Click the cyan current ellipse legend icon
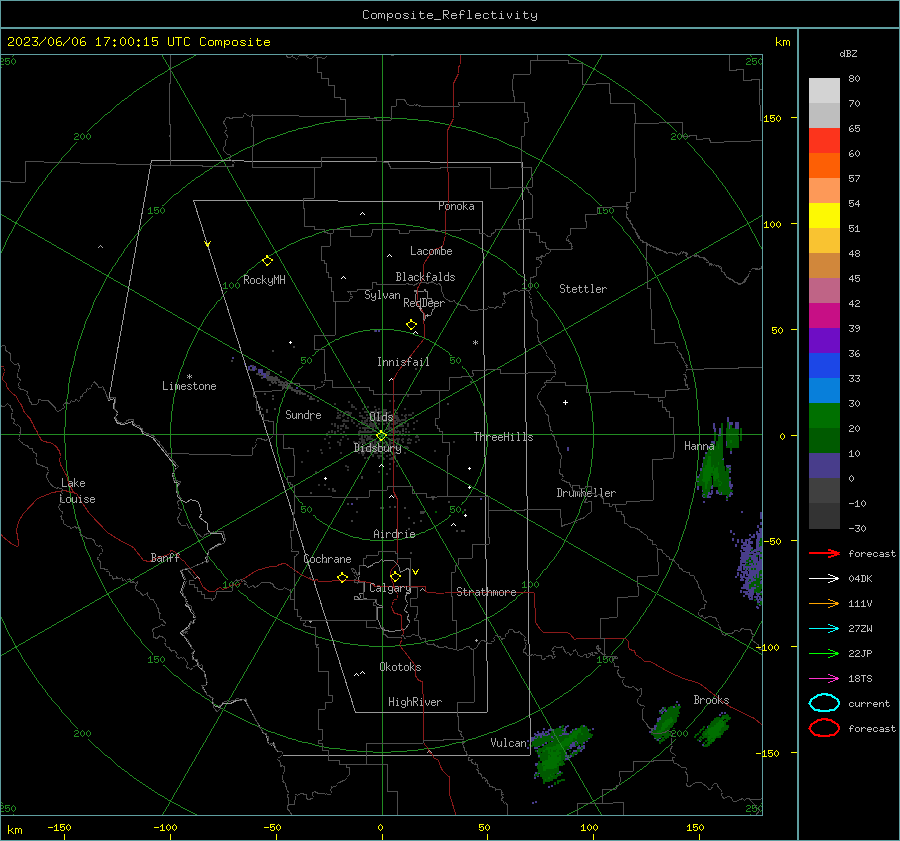This screenshot has height=841, width=900. pos(824,703)
